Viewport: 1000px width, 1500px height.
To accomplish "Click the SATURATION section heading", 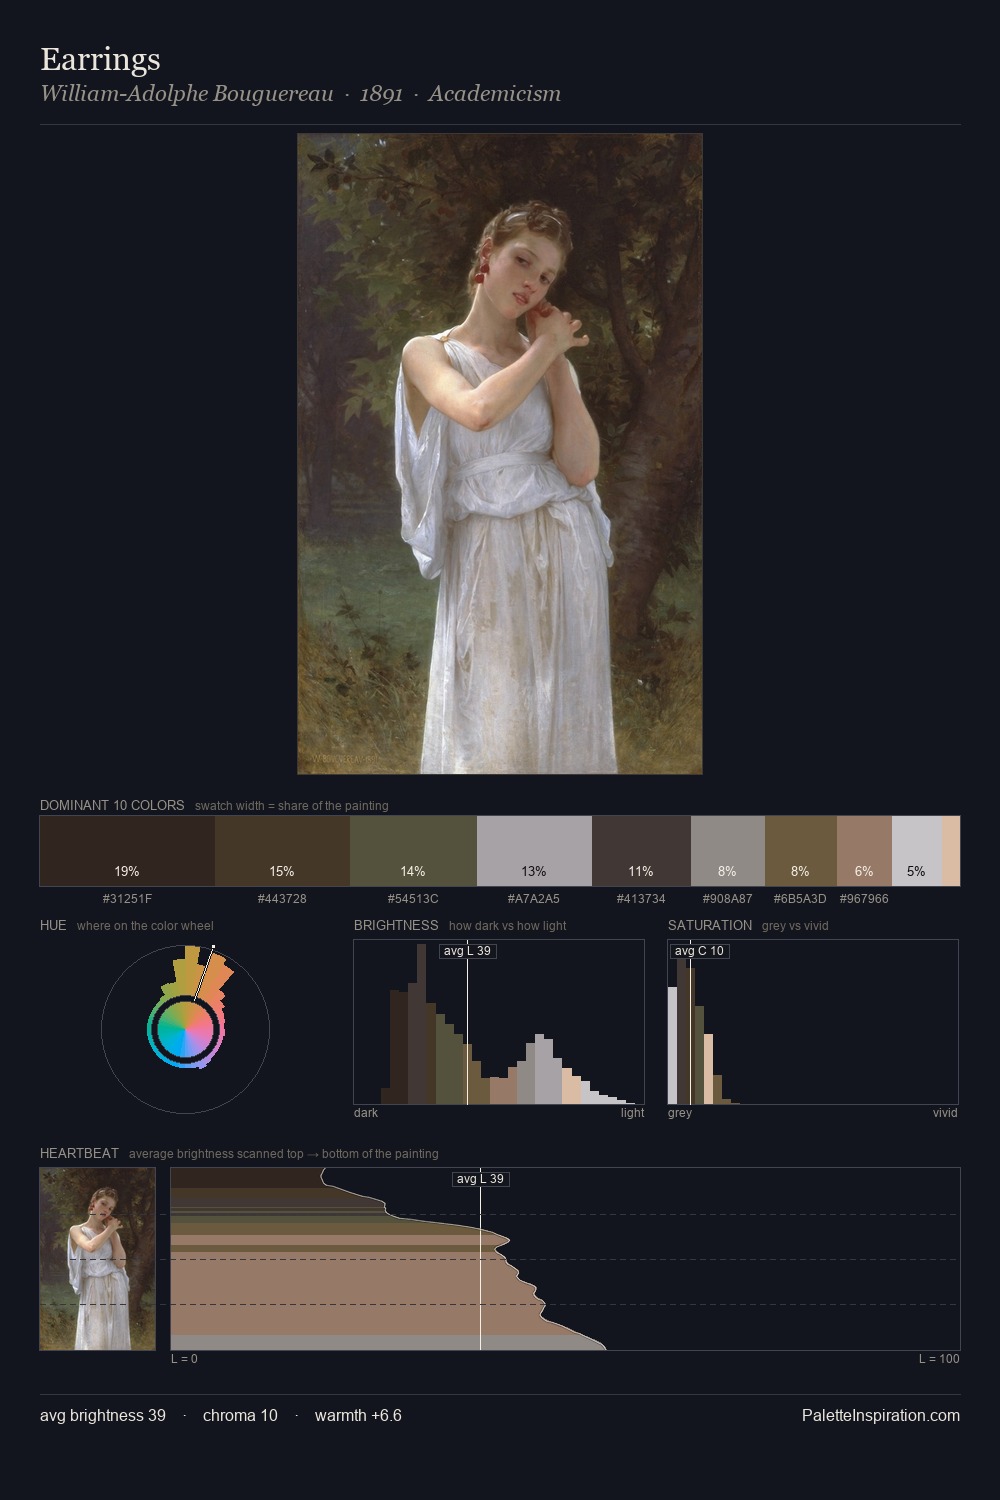I will 710,925.
